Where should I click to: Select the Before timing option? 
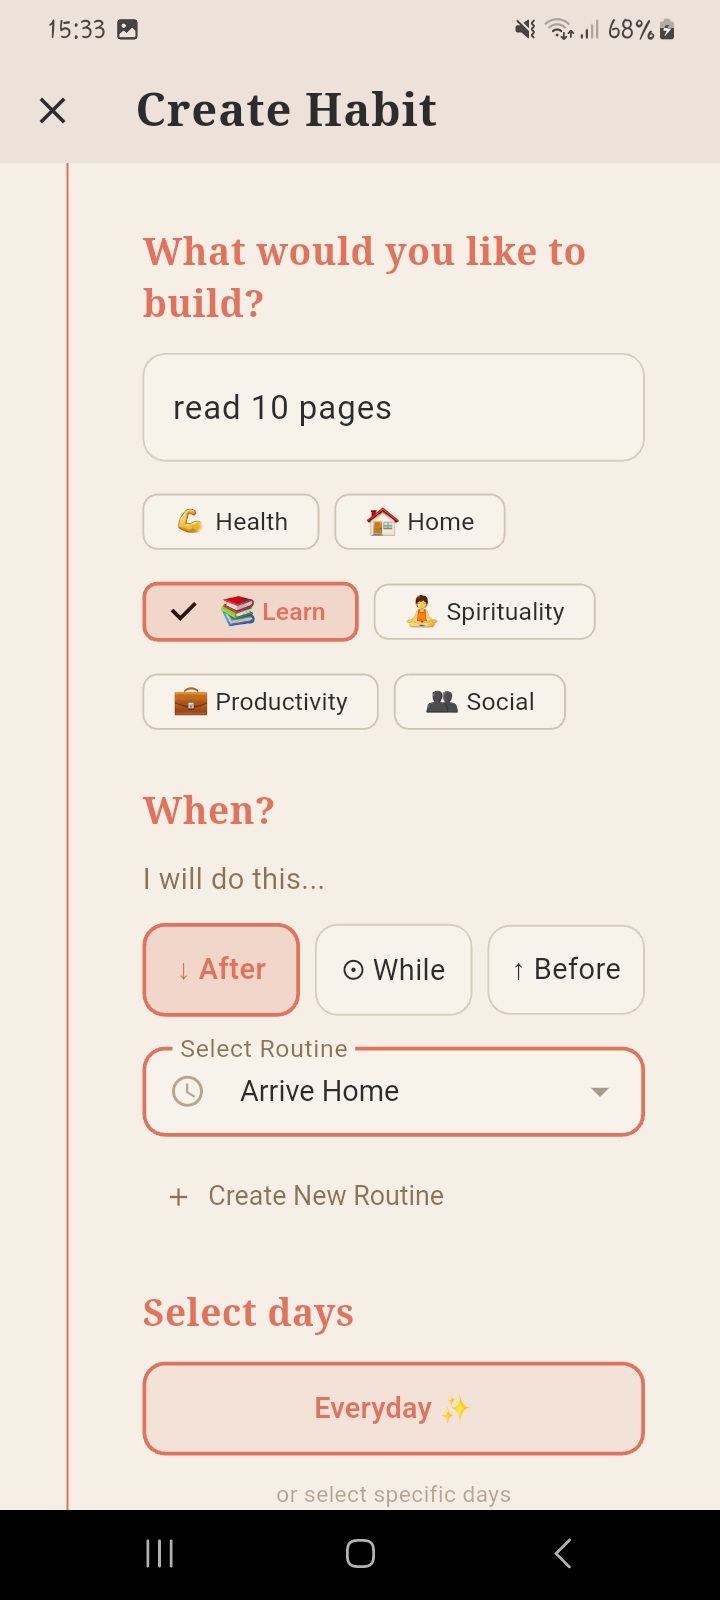(565, 969)
